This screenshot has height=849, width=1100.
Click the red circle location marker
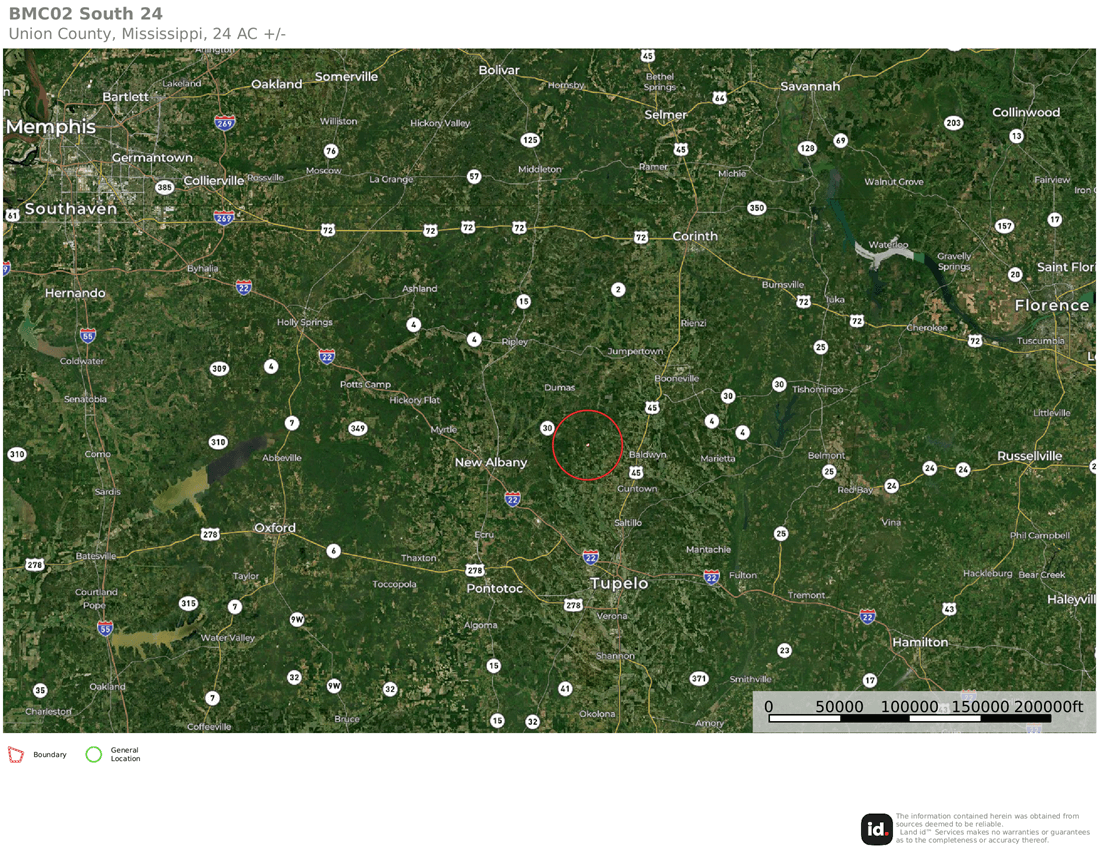(588, 445)
